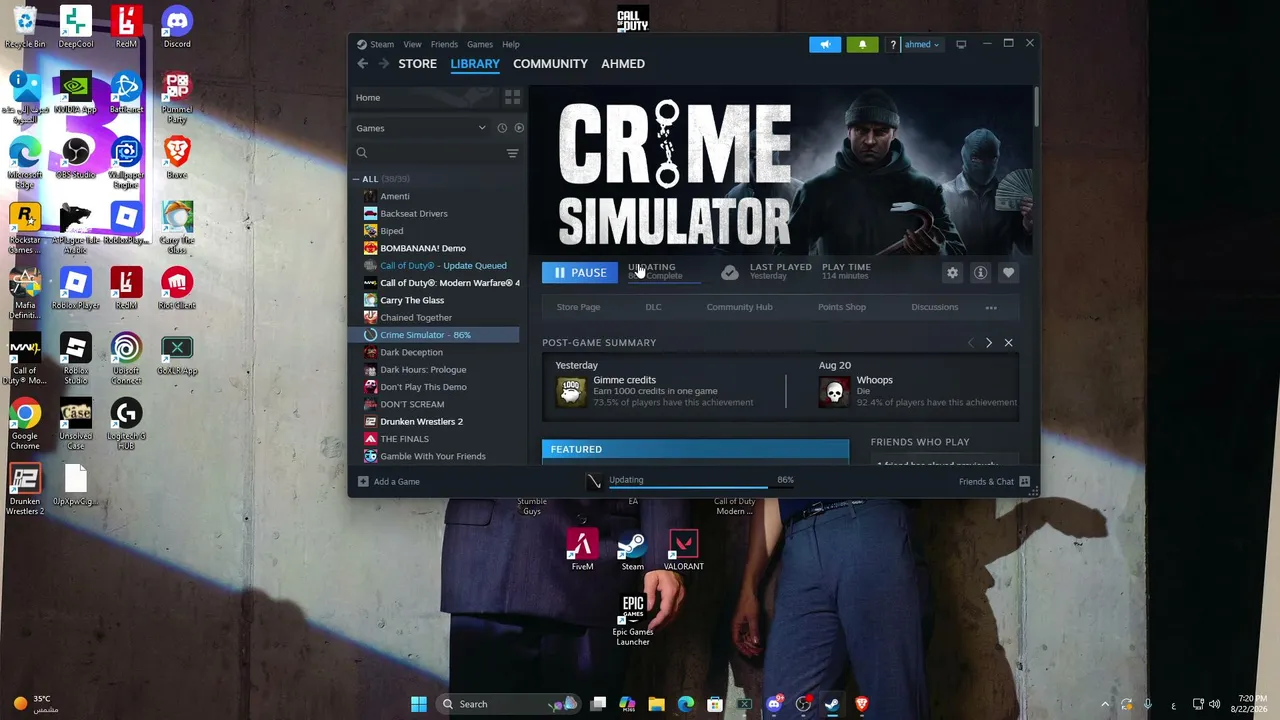The image size is (1280, 720).
Task: Select the Logitech G HUB desktop icon
Action: coord(126,425)
